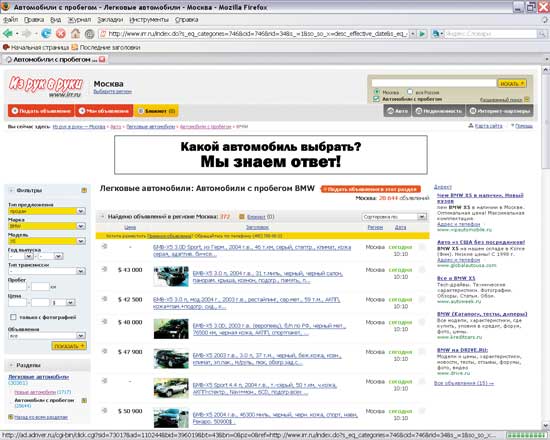Open the Недвижимость section button

click(438, 111)
